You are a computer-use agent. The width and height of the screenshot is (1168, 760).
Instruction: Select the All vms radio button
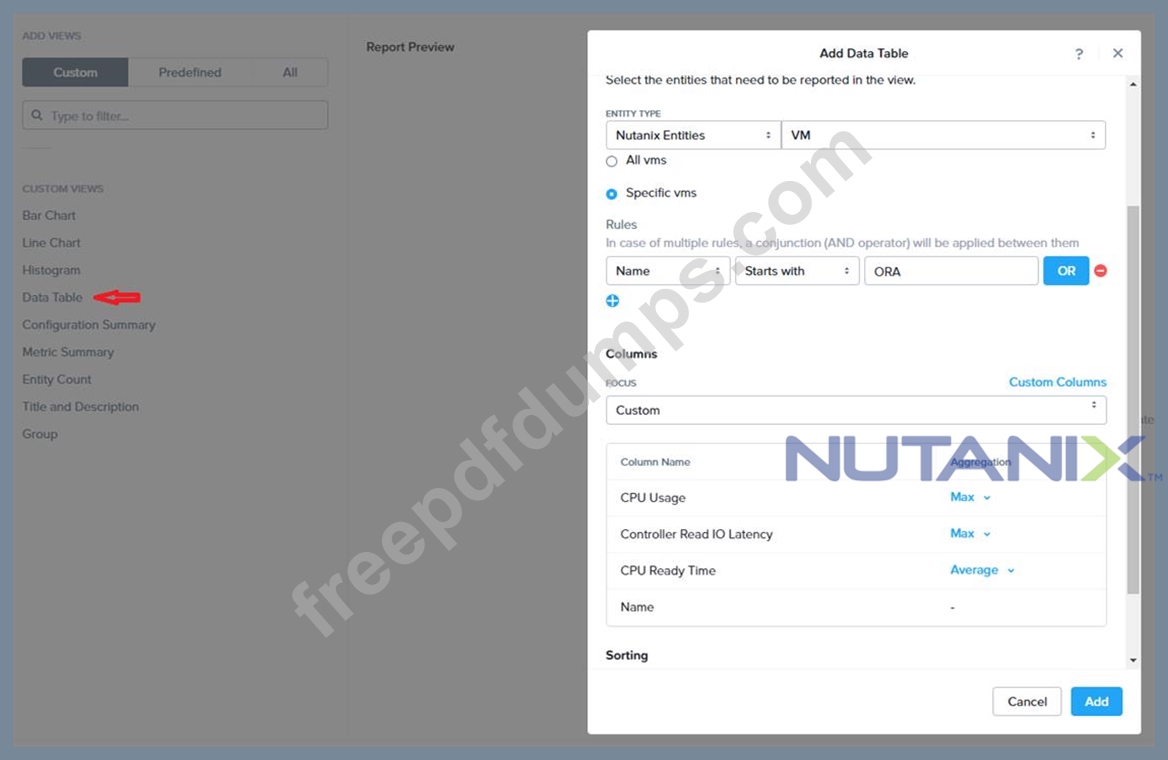pos(612,161)
